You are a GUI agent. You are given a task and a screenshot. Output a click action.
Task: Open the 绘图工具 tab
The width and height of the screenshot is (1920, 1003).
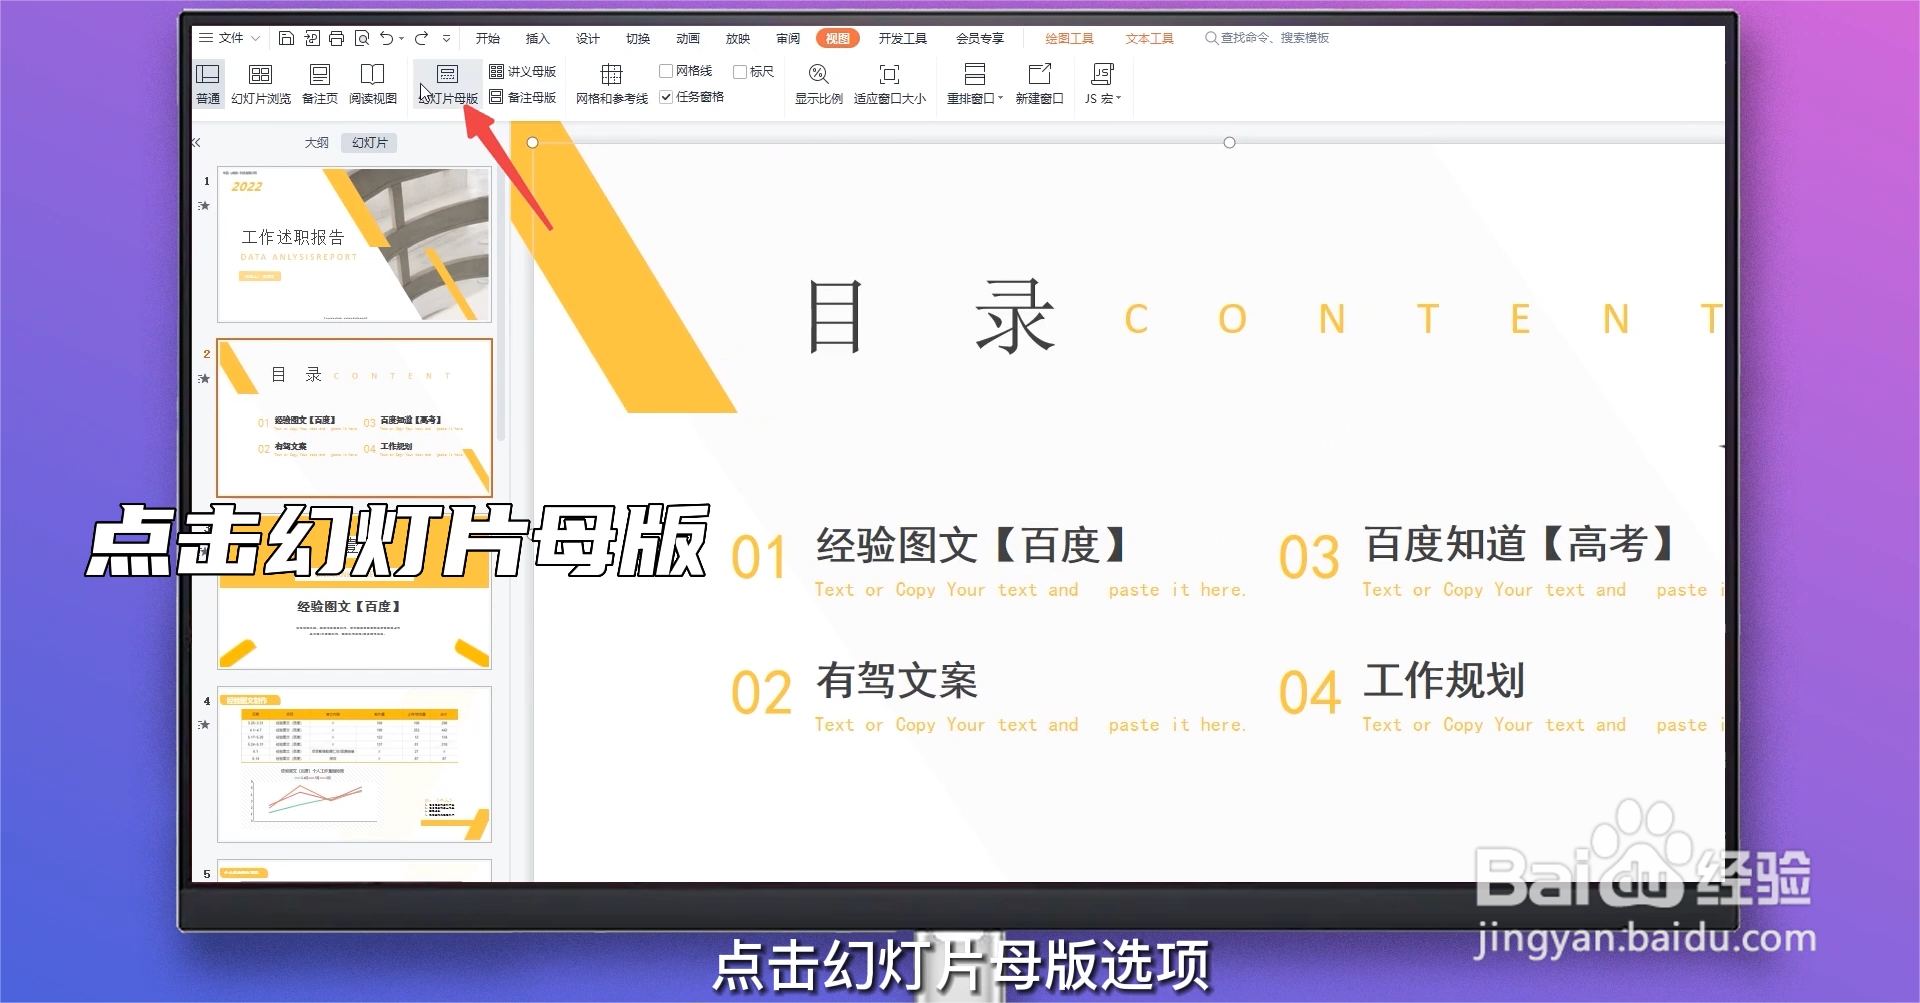(x=1069, y=38)
